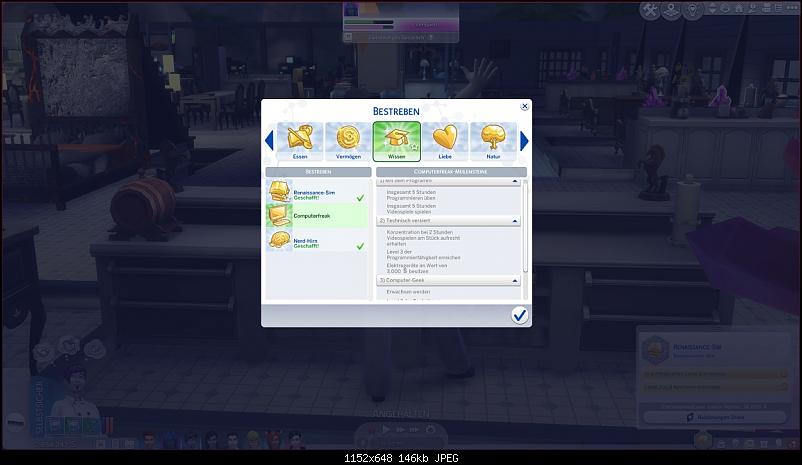Click the play speed button in time controls
Screen dimensions: 802x465
coord(386,430)
